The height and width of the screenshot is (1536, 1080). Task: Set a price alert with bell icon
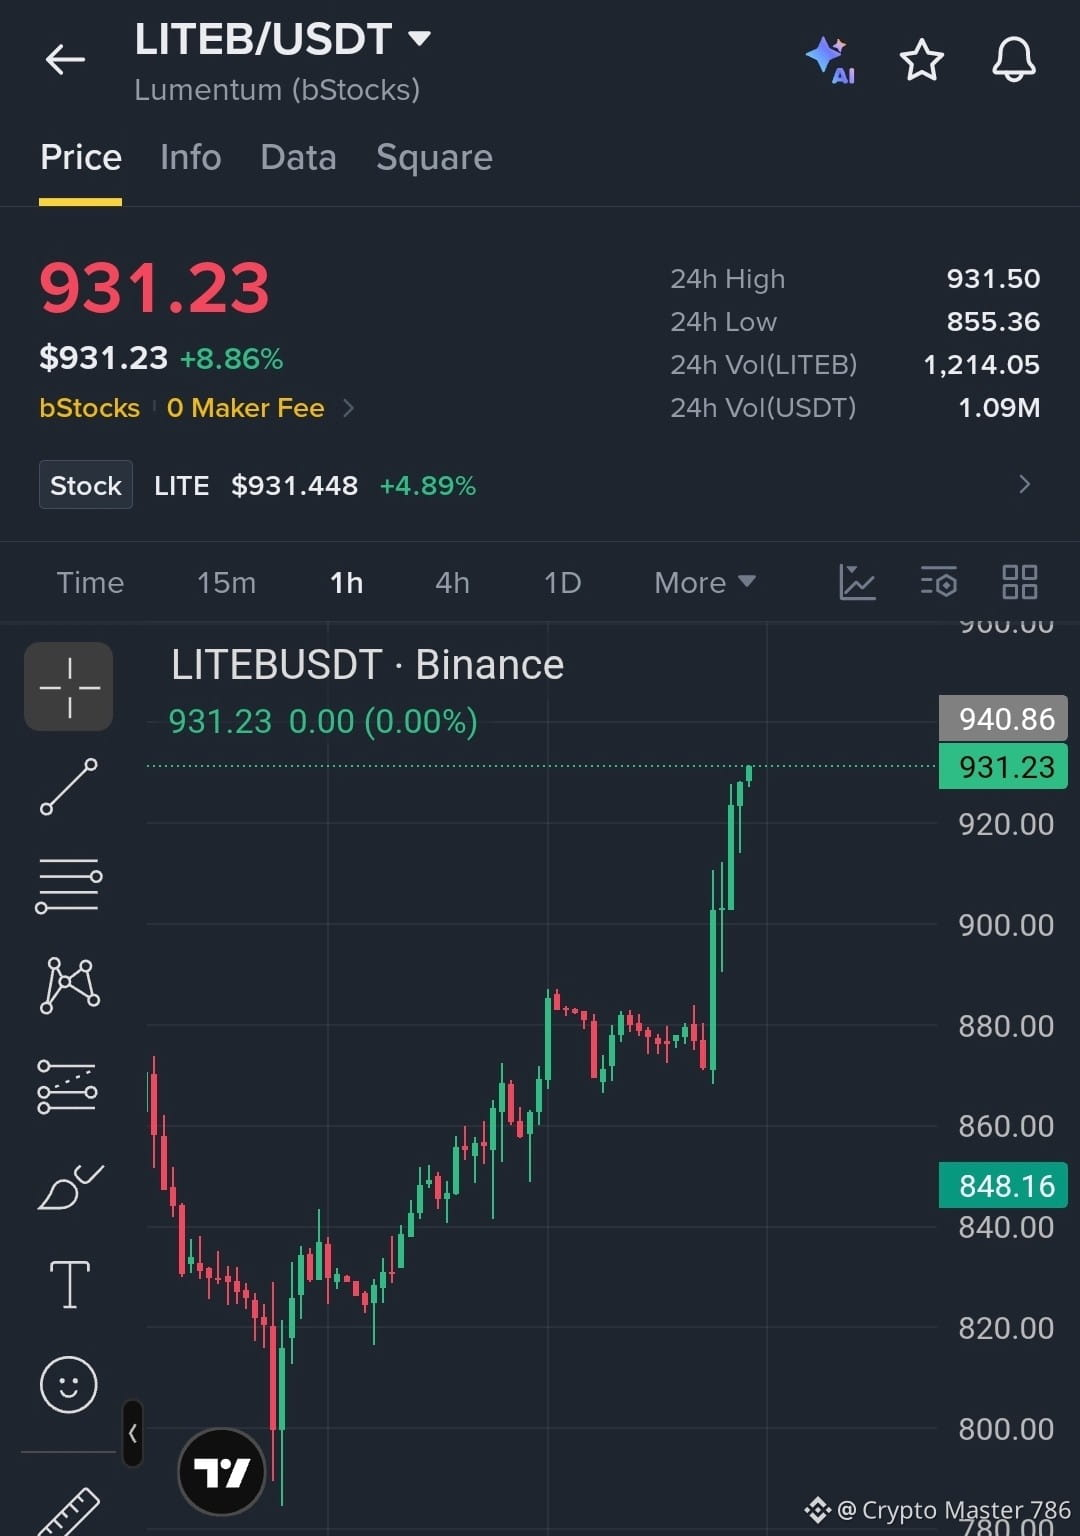[x=1013, y=60]
